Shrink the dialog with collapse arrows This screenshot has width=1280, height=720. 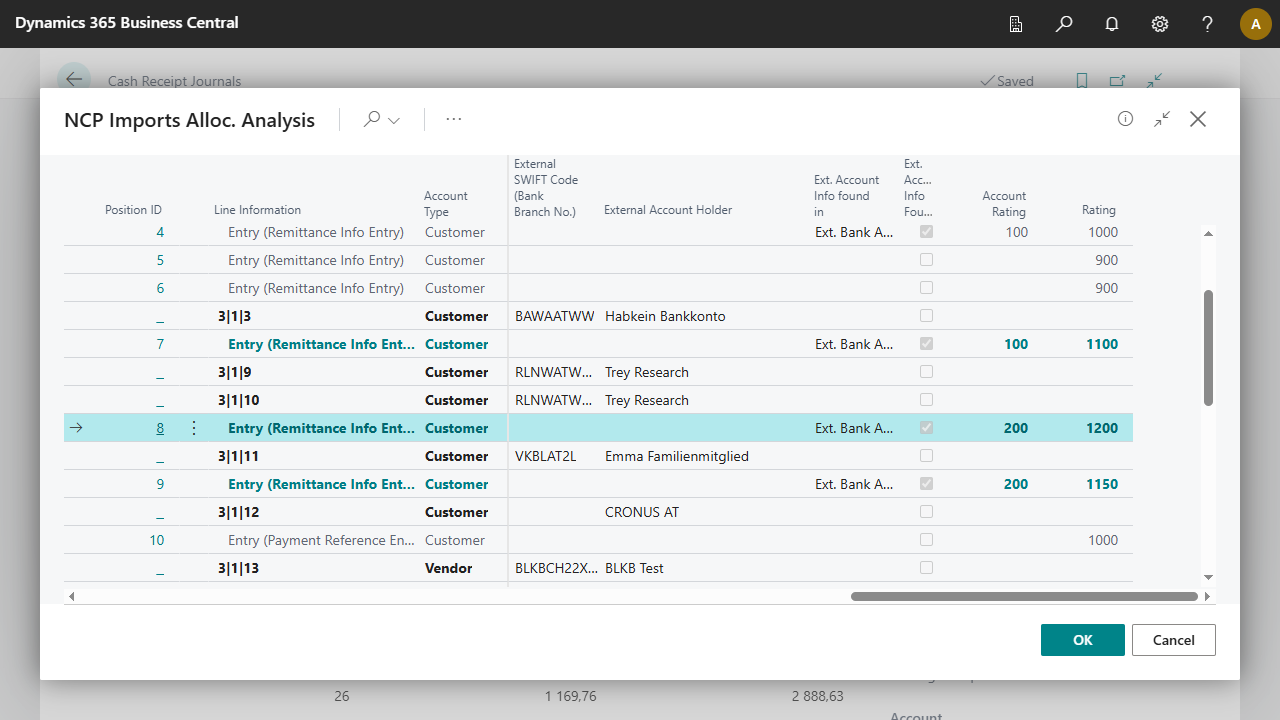coord(1162,119)
